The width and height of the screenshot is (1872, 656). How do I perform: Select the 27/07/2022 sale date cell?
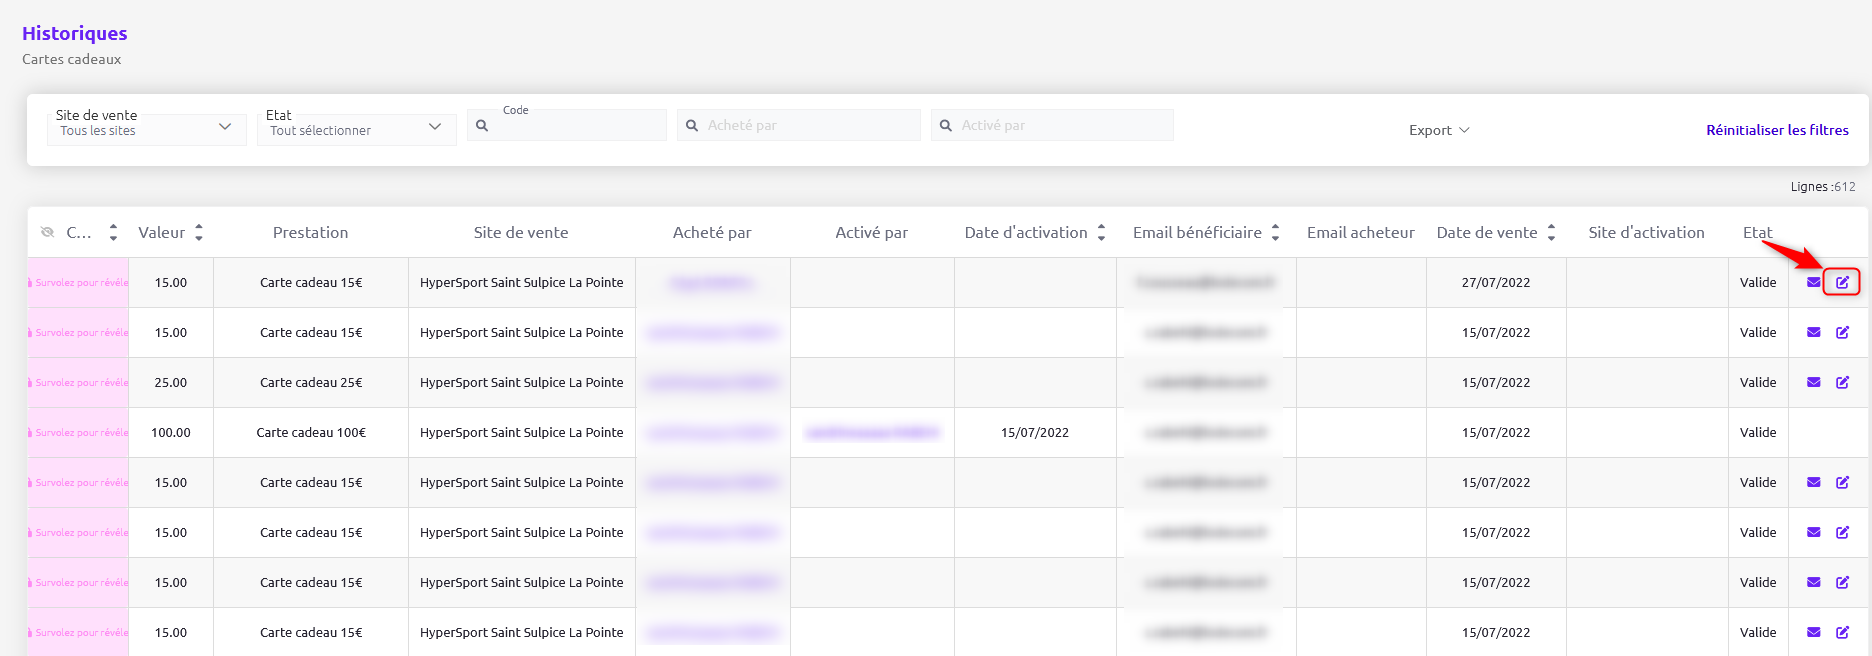(x=1496, y=283)
